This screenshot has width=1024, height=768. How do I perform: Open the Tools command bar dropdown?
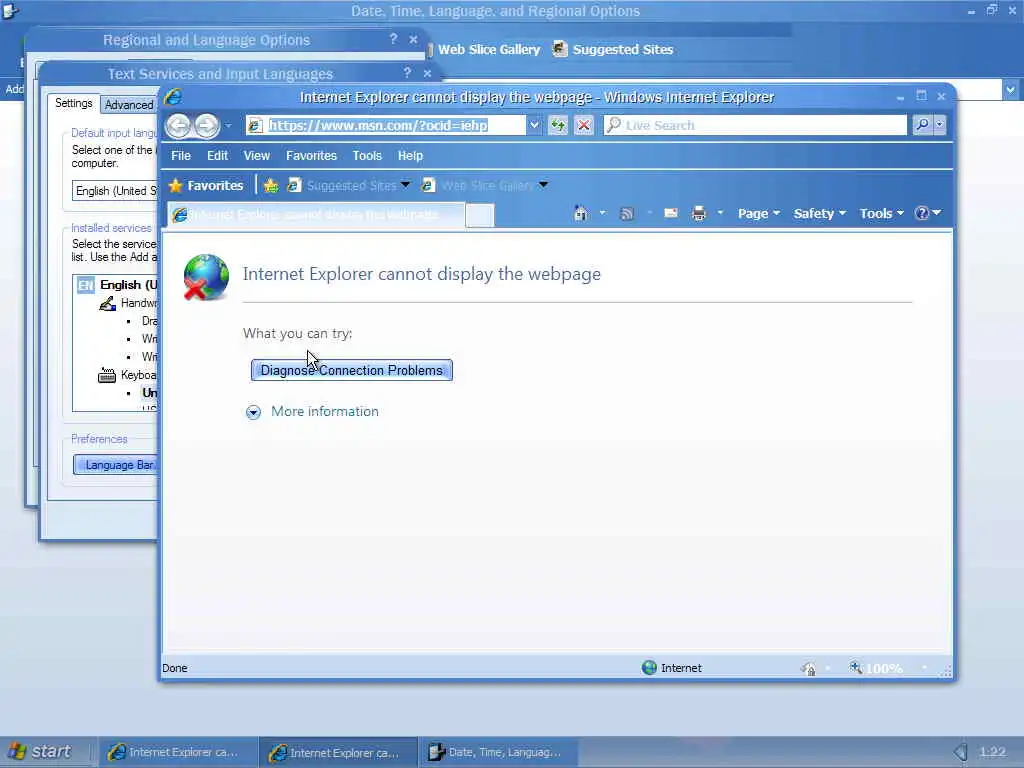click(x=881, y=214)
